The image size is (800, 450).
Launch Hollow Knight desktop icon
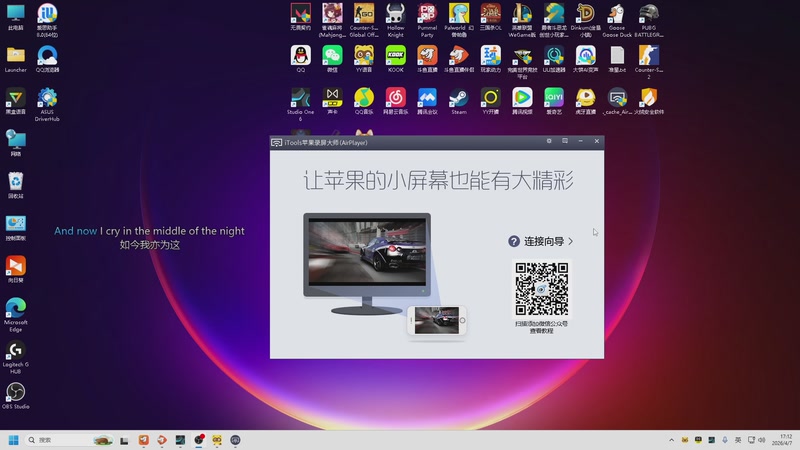395,20
